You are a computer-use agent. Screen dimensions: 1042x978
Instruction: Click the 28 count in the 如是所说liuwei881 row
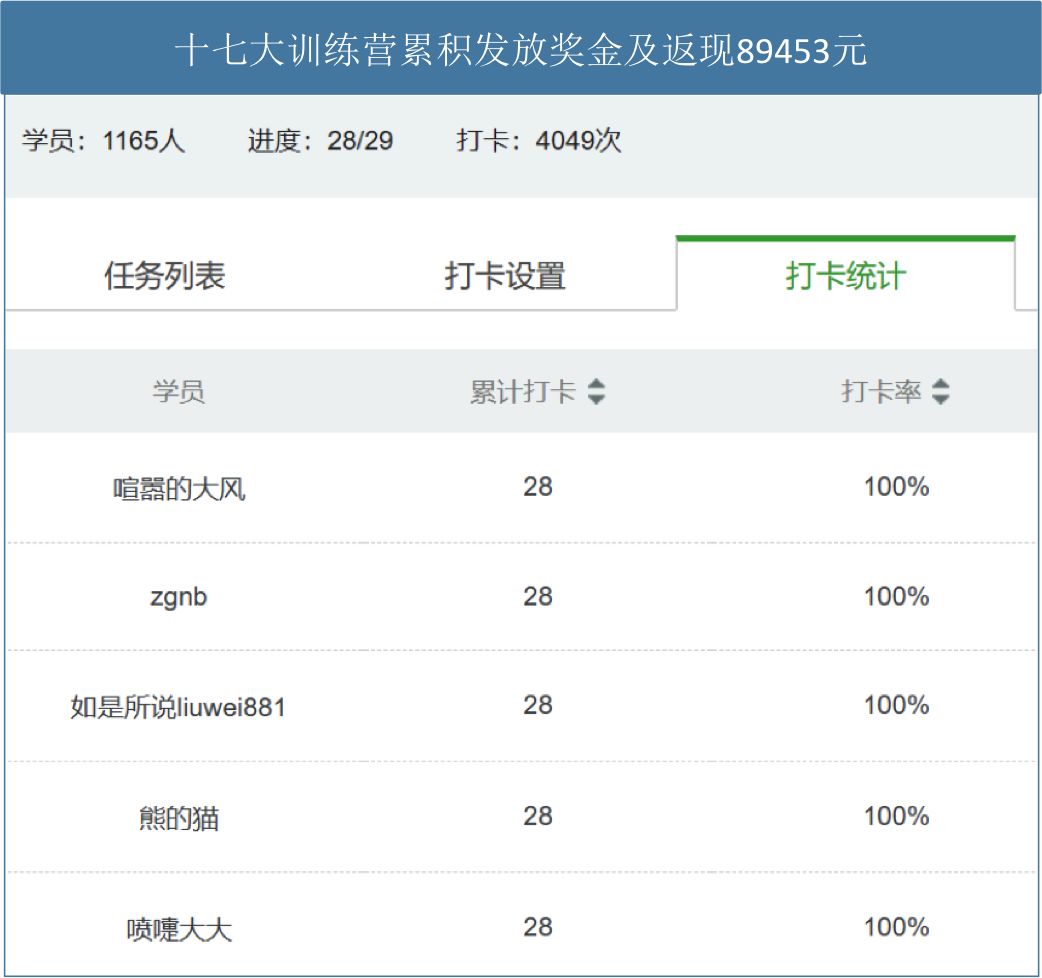(x=538, y=706)
